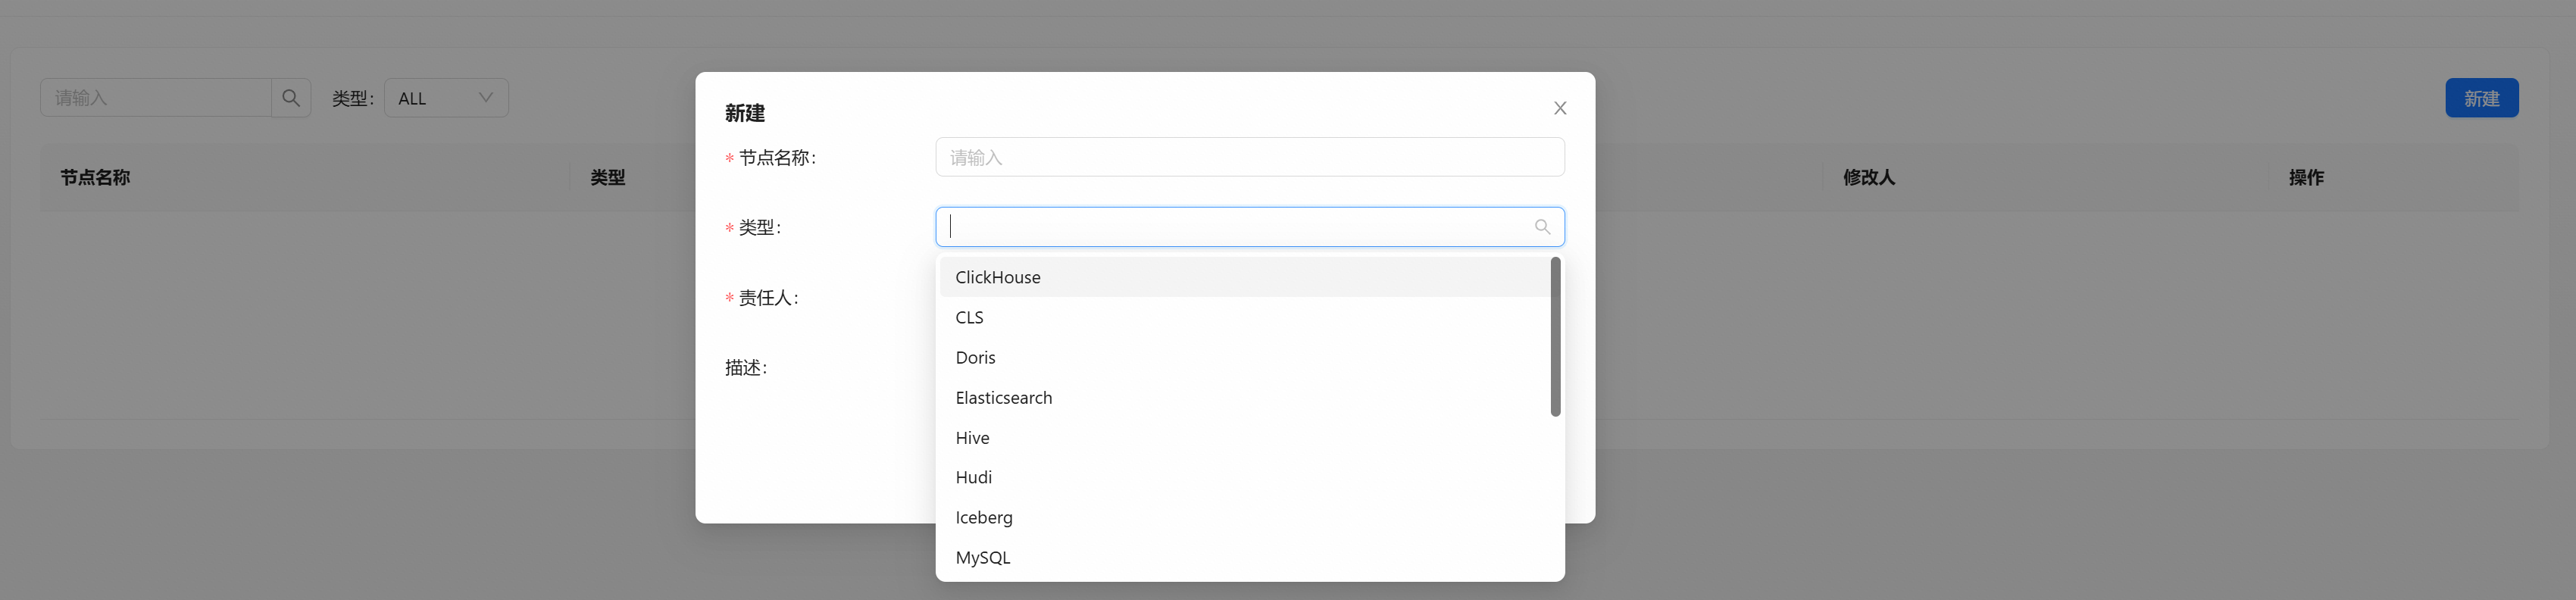Select Hudi option from list
2576x600 pixels.
pos(973,477)
